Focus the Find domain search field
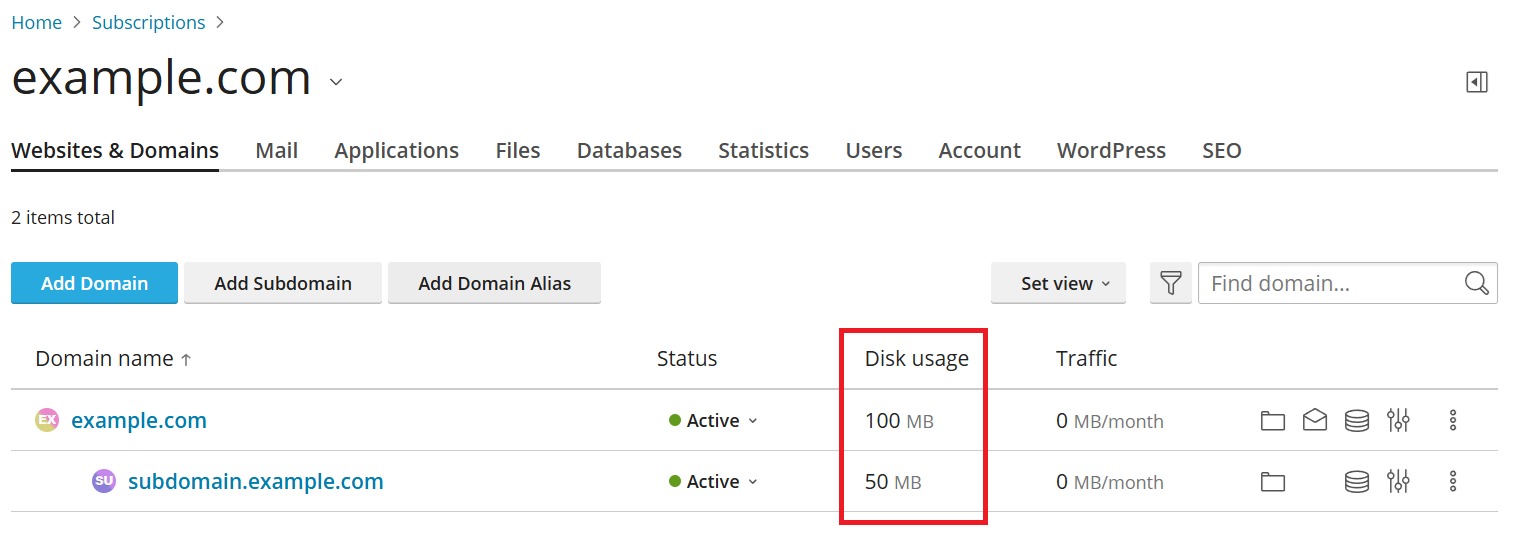Image resolution: width=1518 pixels, height=546 pixels. (x=1330, y=283)
